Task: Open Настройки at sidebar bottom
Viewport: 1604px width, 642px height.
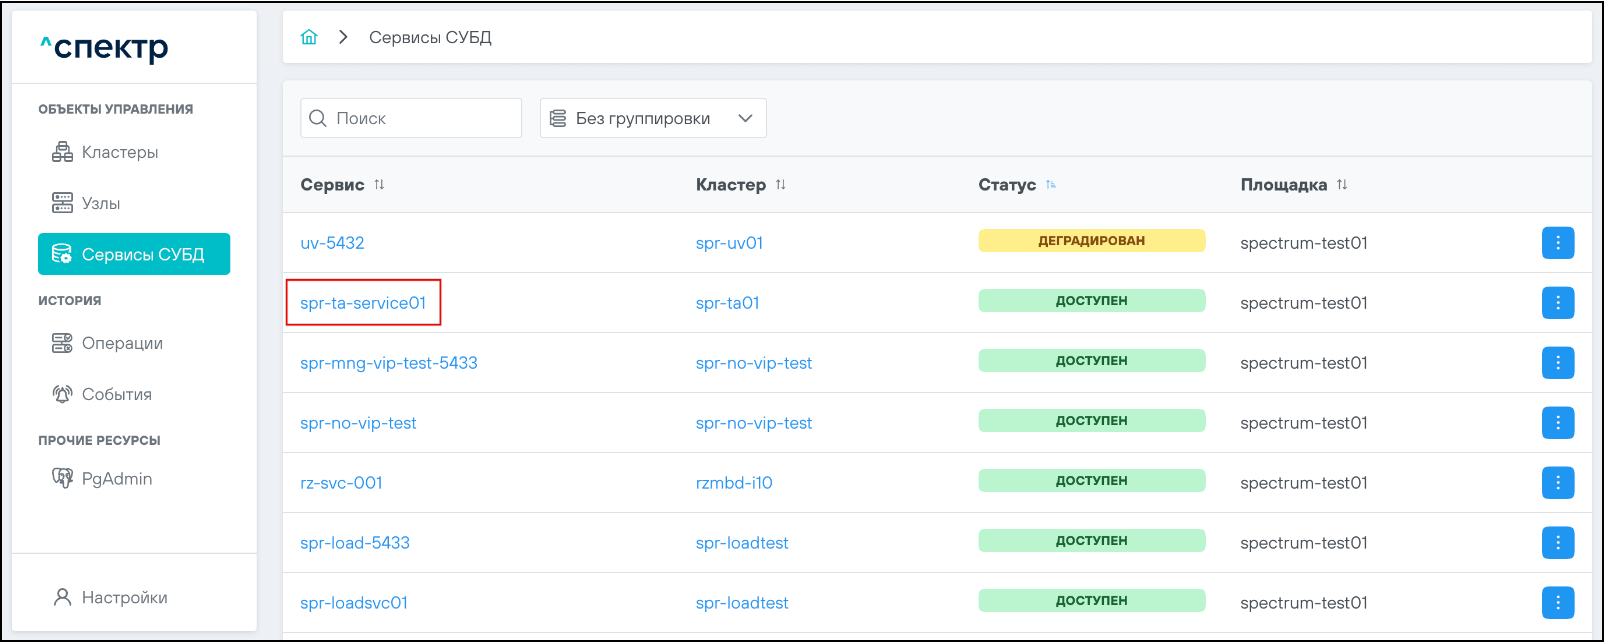Action: [124, 597]
